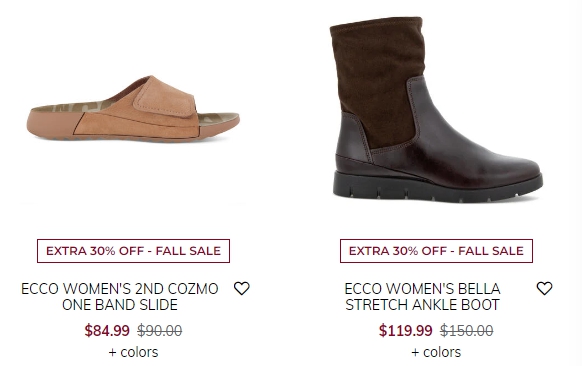Image resolution: width=582 pixels, height=366 pixels.
Task: Click Extra 30% Off badge under the slide
Action: click(133, 251)
